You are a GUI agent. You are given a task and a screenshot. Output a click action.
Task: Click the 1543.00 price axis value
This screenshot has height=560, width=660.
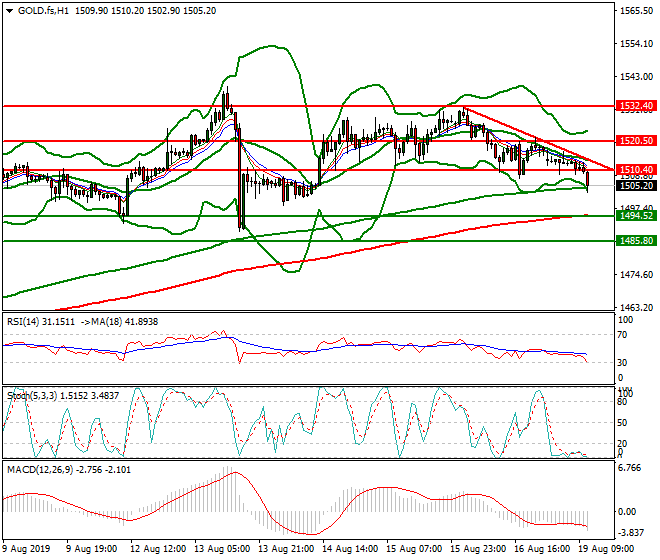tap(636, 77)
